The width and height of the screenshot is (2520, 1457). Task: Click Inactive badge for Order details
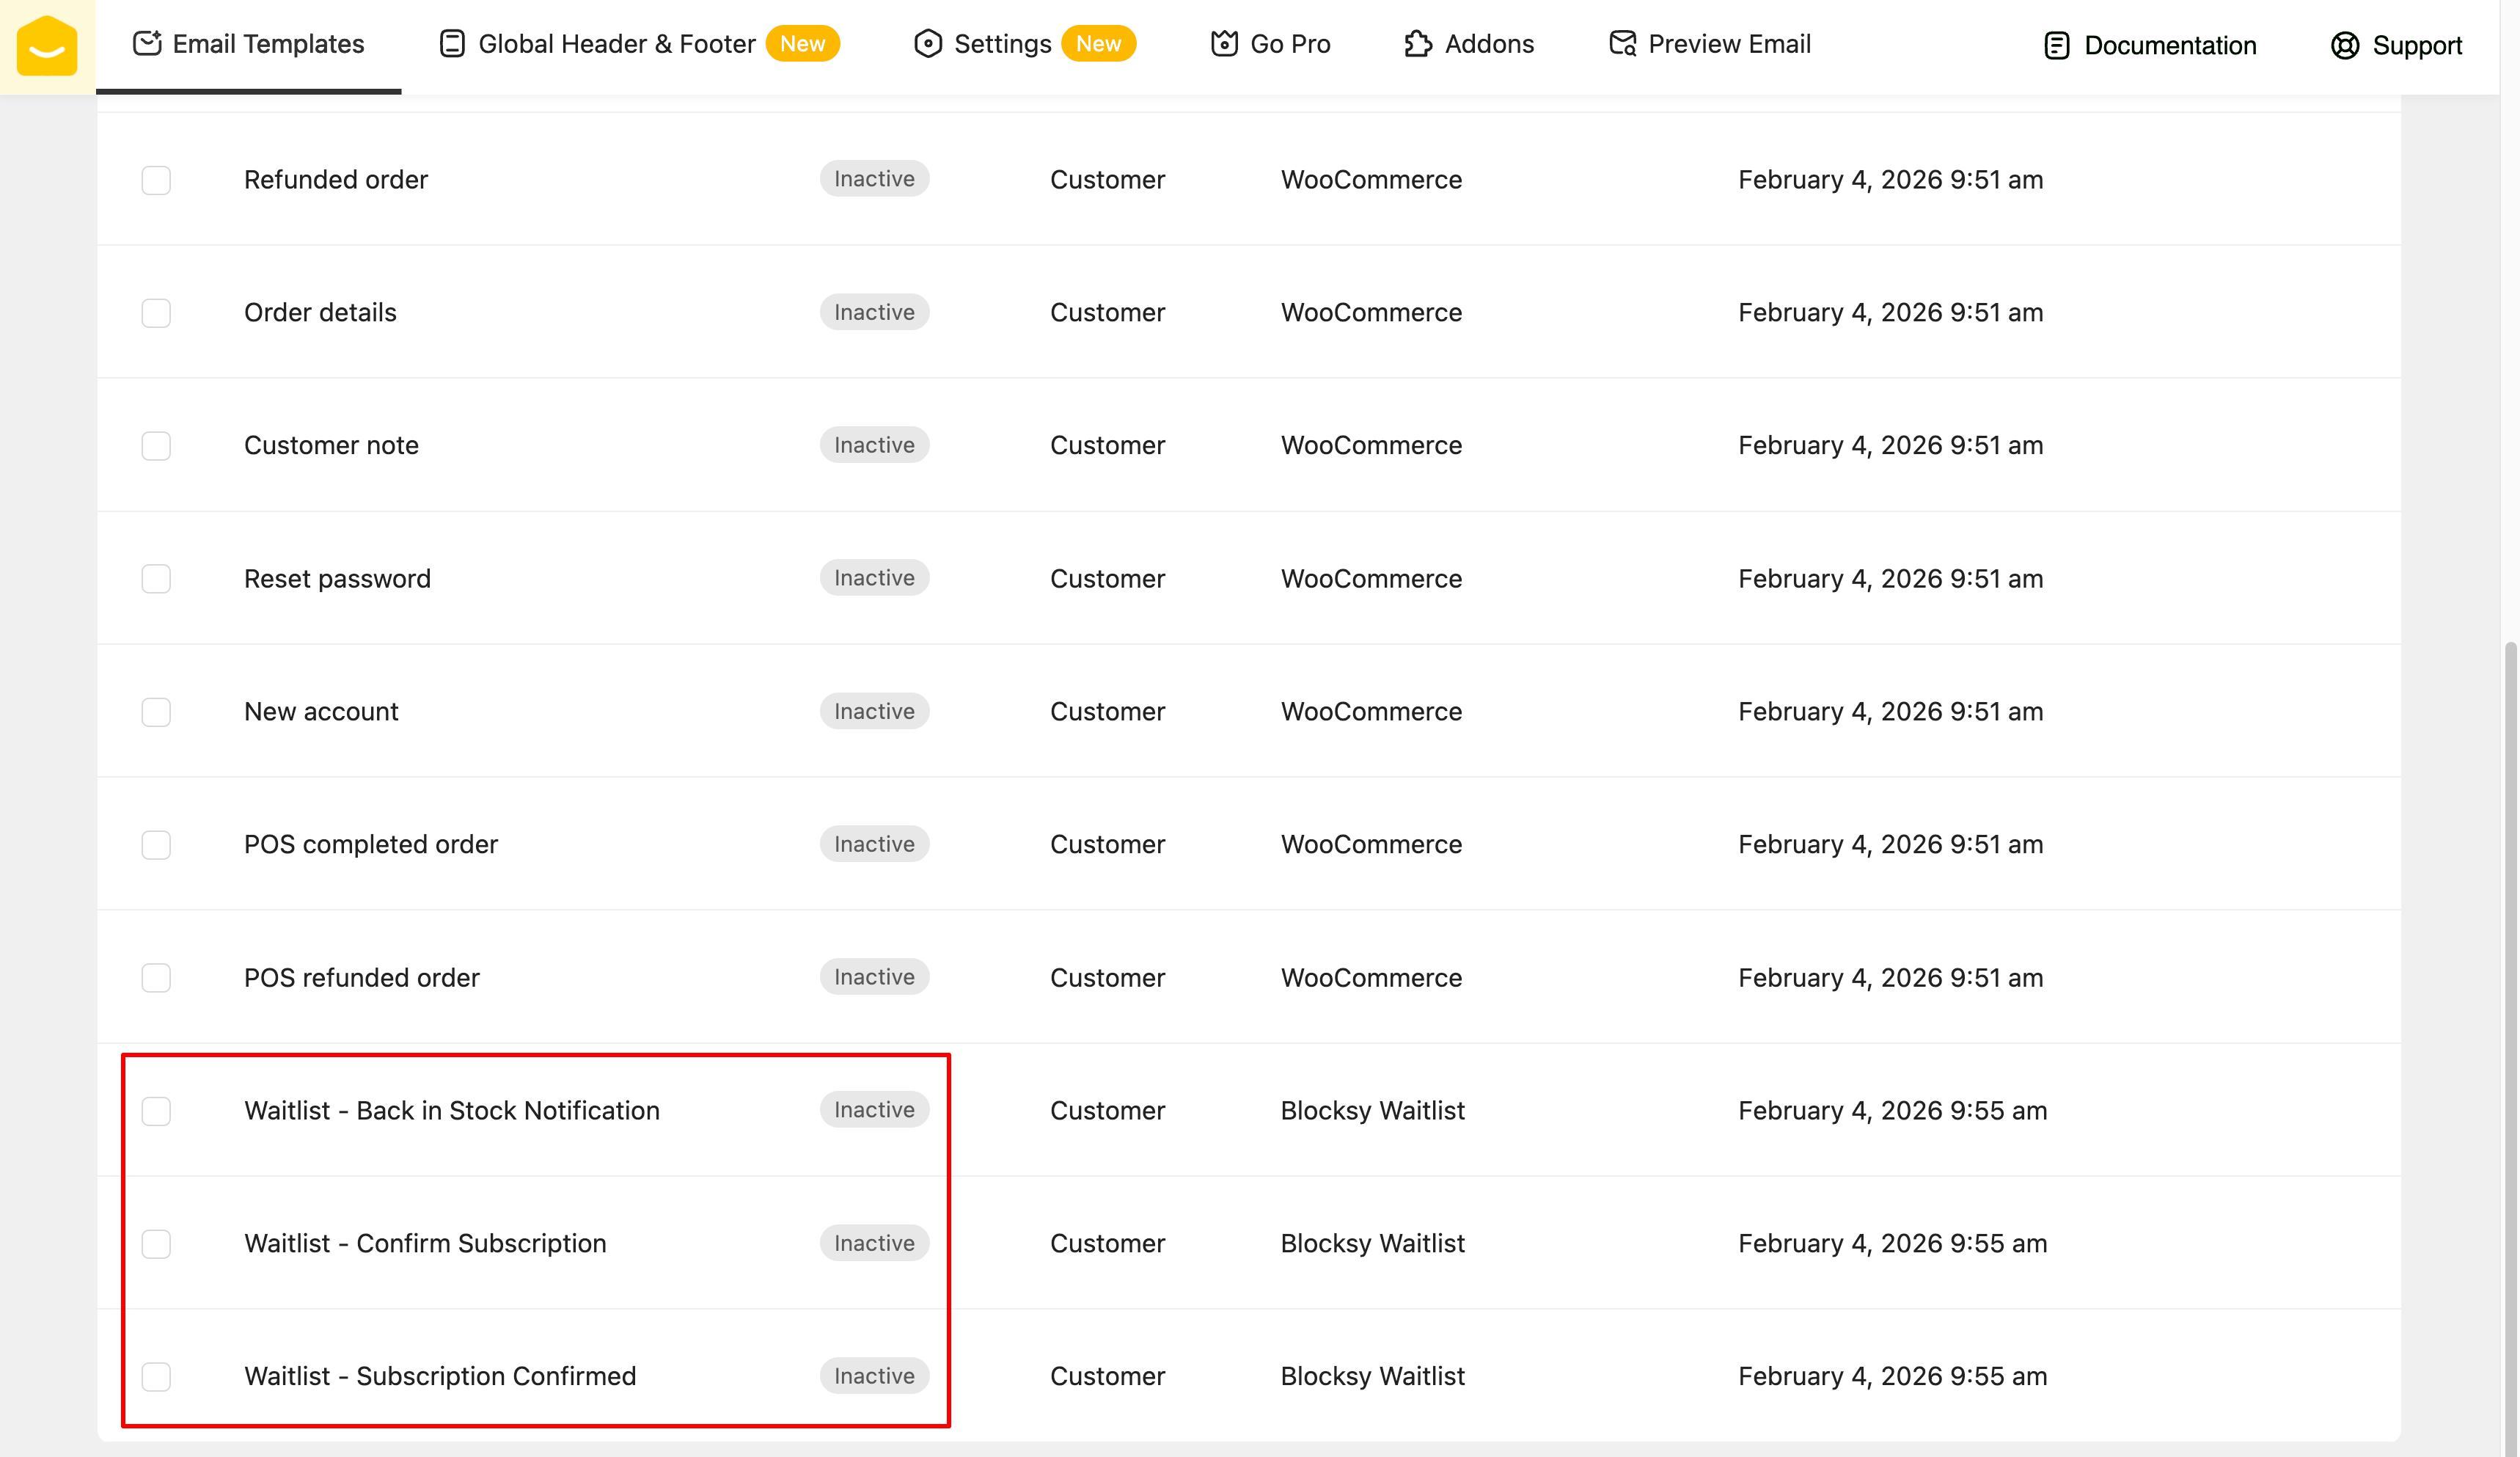(874, 312)
